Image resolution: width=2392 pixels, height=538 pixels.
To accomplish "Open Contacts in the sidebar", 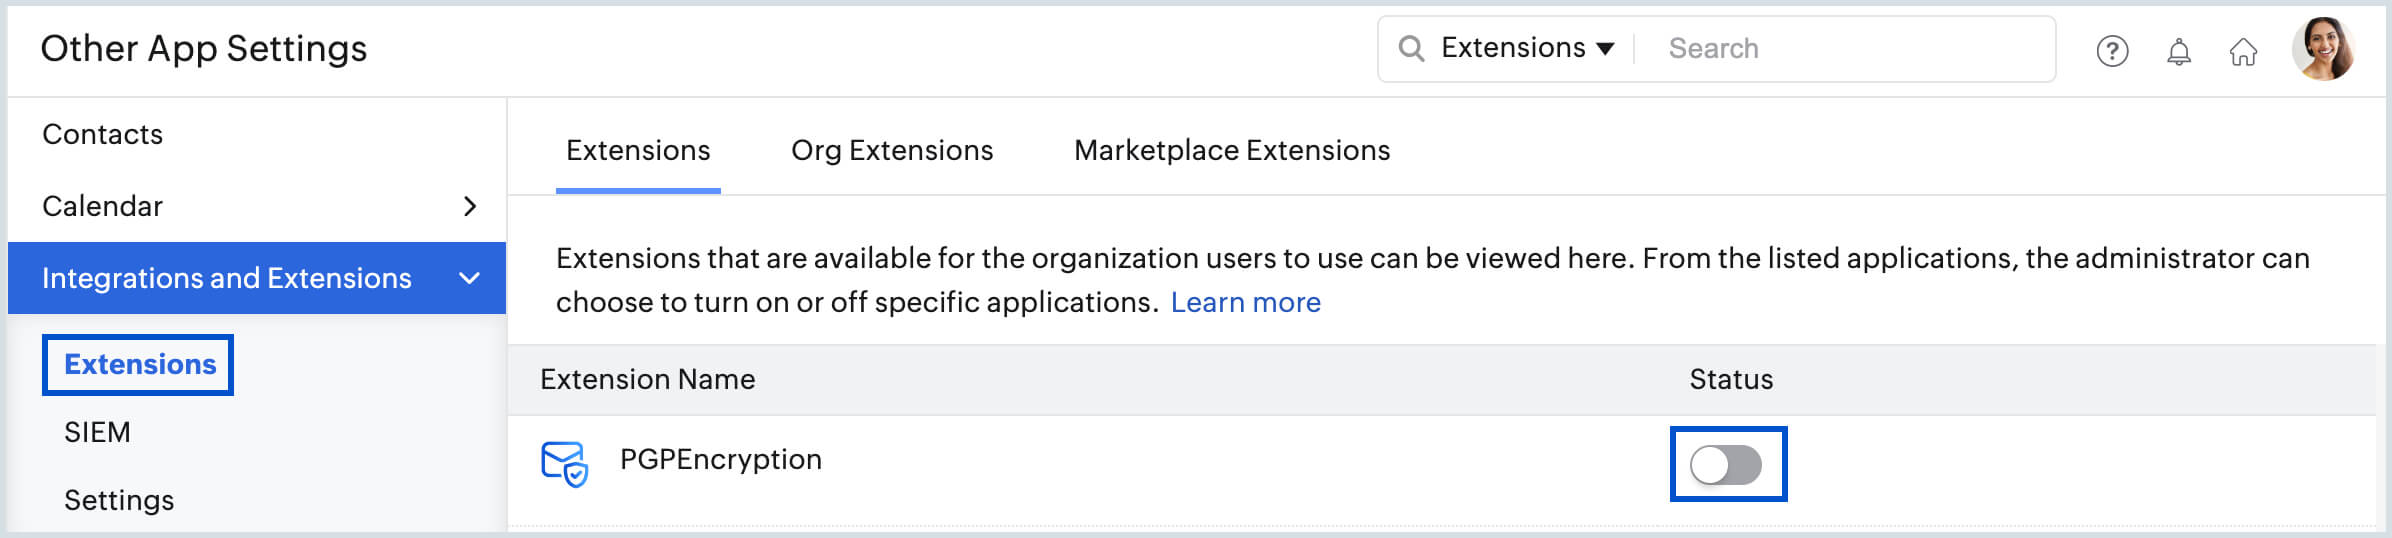I will click(x=102, y=134).
